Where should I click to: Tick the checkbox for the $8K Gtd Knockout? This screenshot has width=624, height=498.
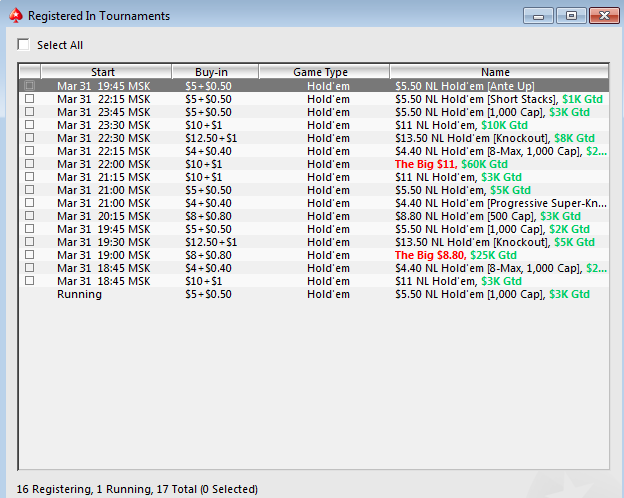29,138
